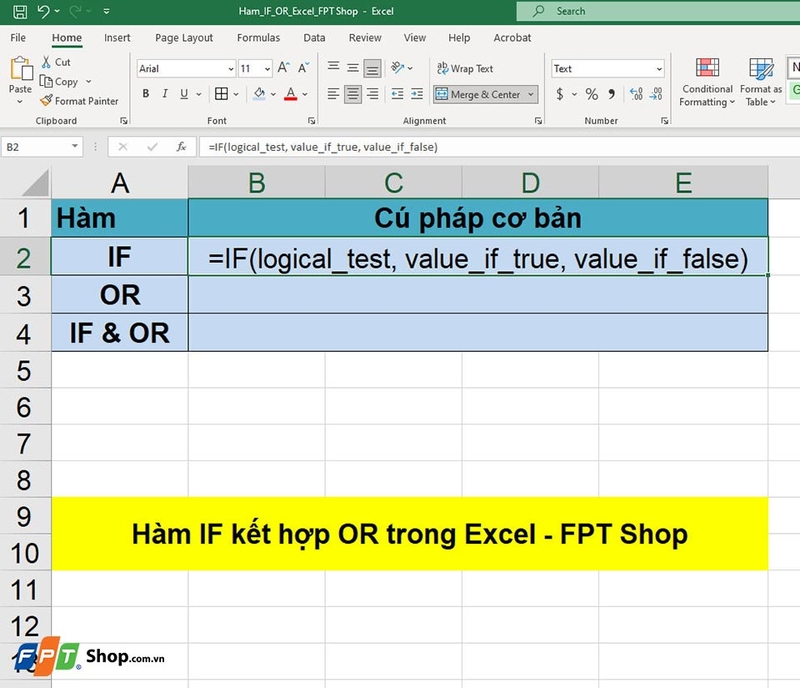Expand the Text number format dropdown
Image resolution: width=800 pixels, height=688 pixels.
tap(659, 69)
